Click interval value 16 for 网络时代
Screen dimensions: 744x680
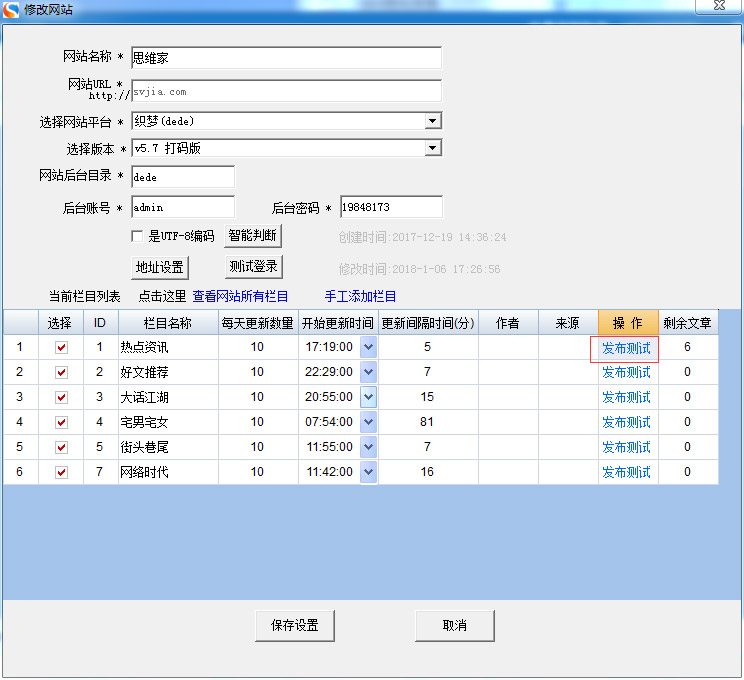coord(427,472)
